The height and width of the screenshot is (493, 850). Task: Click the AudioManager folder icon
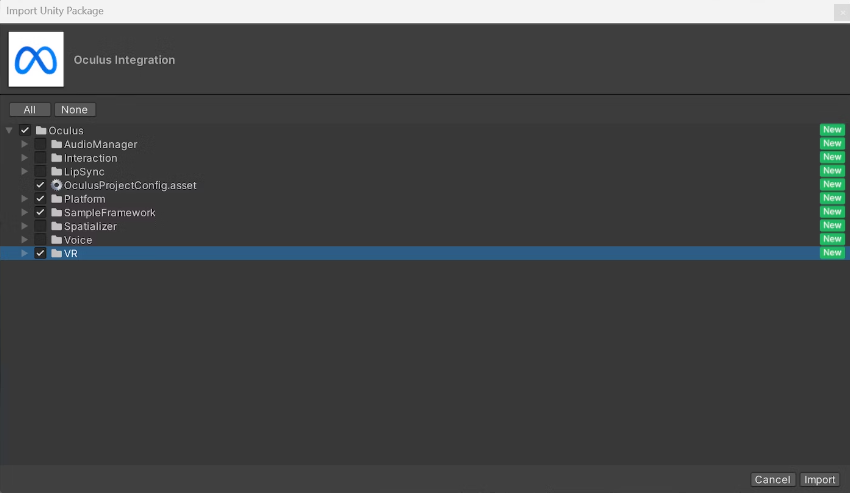point(56,144)
